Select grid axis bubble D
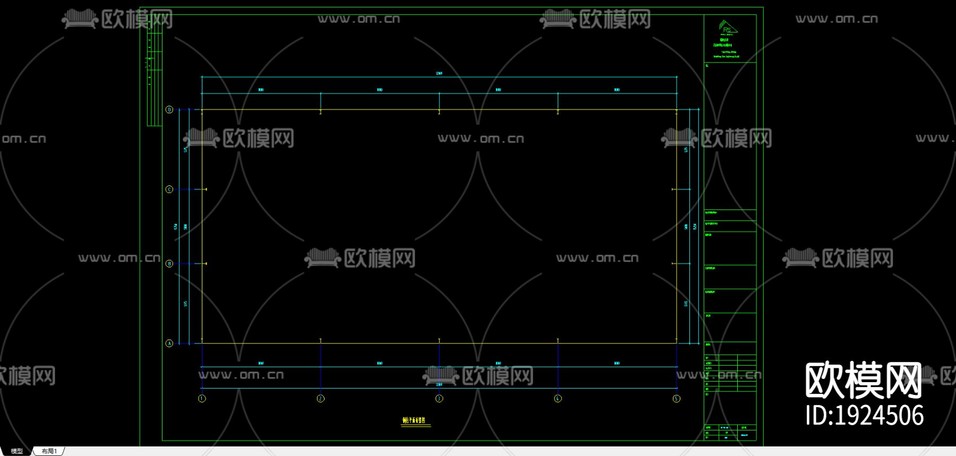 [x=169, y=110]
